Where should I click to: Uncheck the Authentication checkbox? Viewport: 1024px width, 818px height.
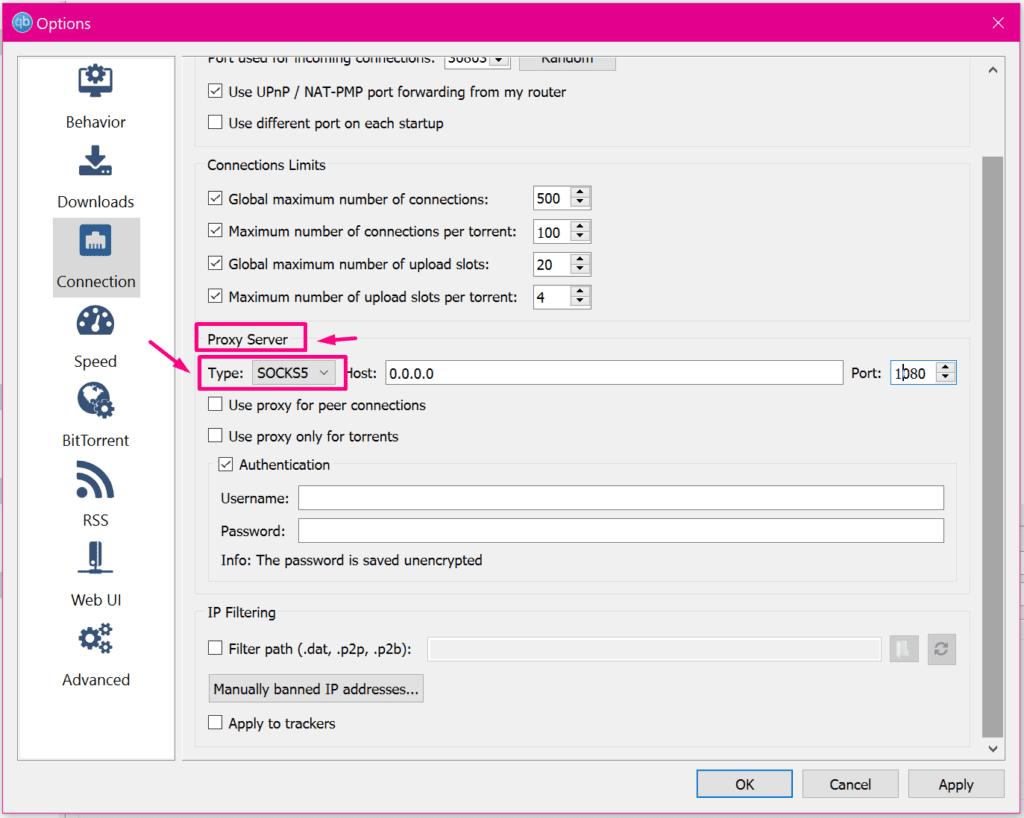point(226,465)
